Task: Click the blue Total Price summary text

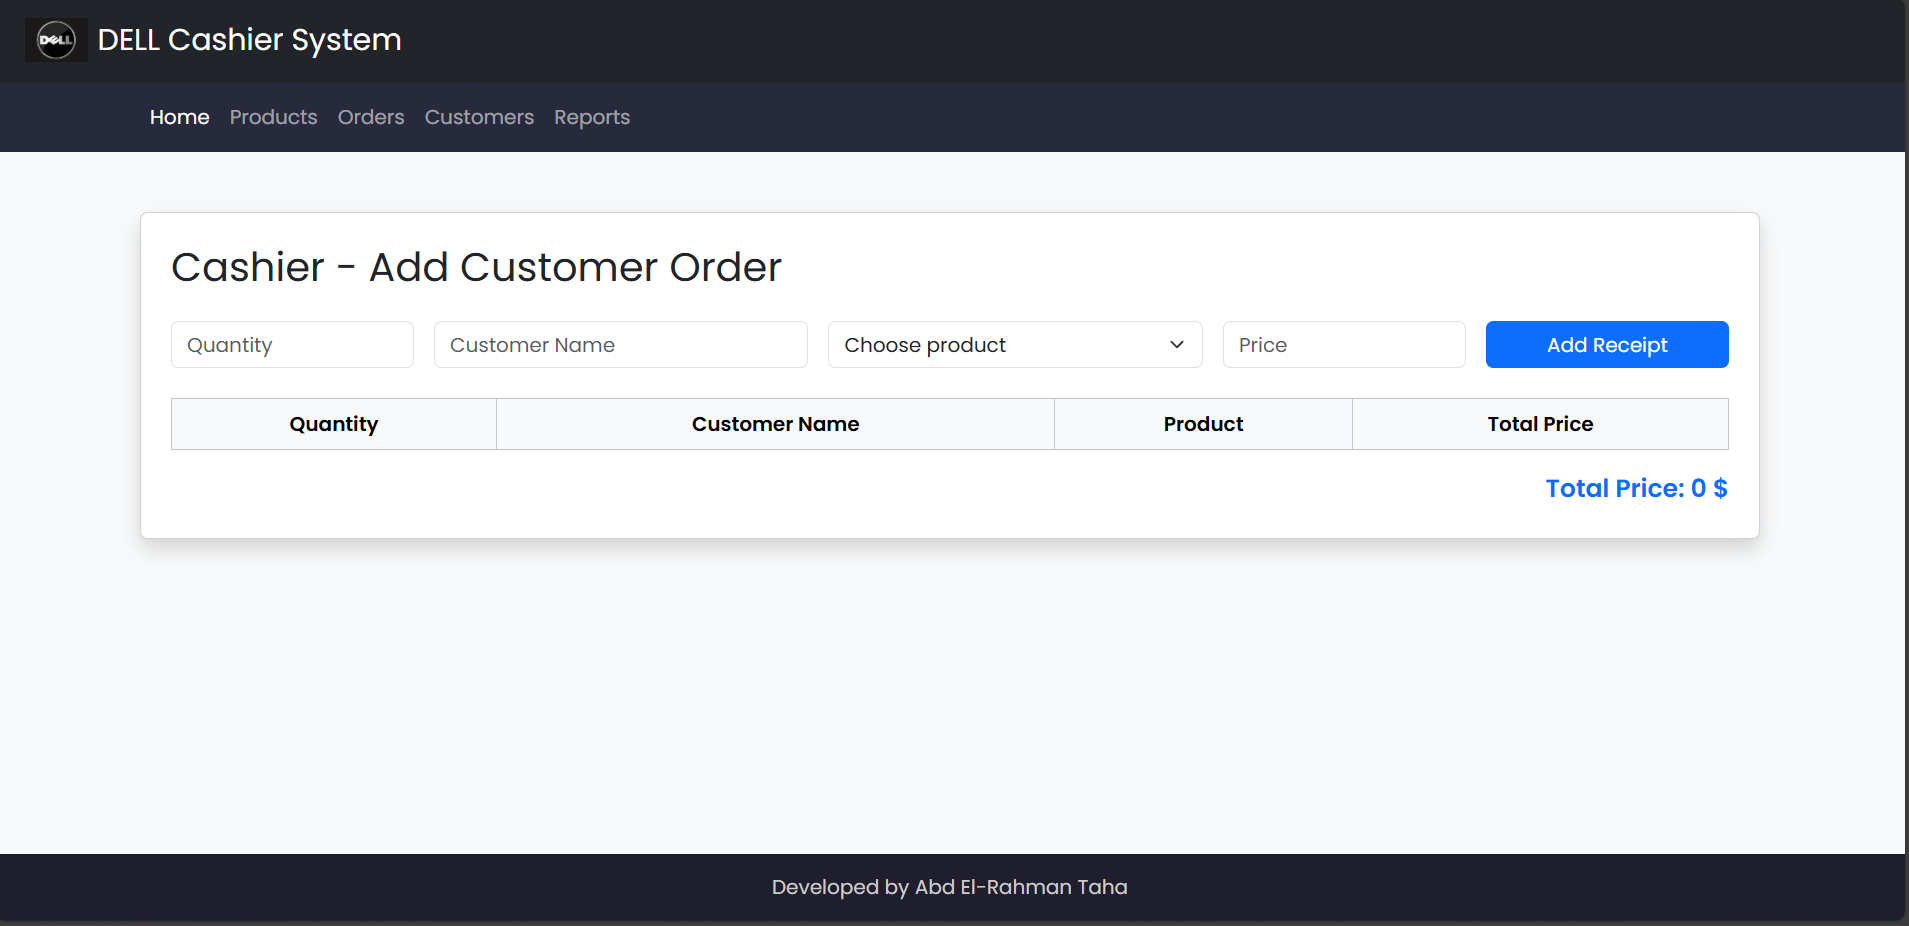Action: [x=1636, y=488]
